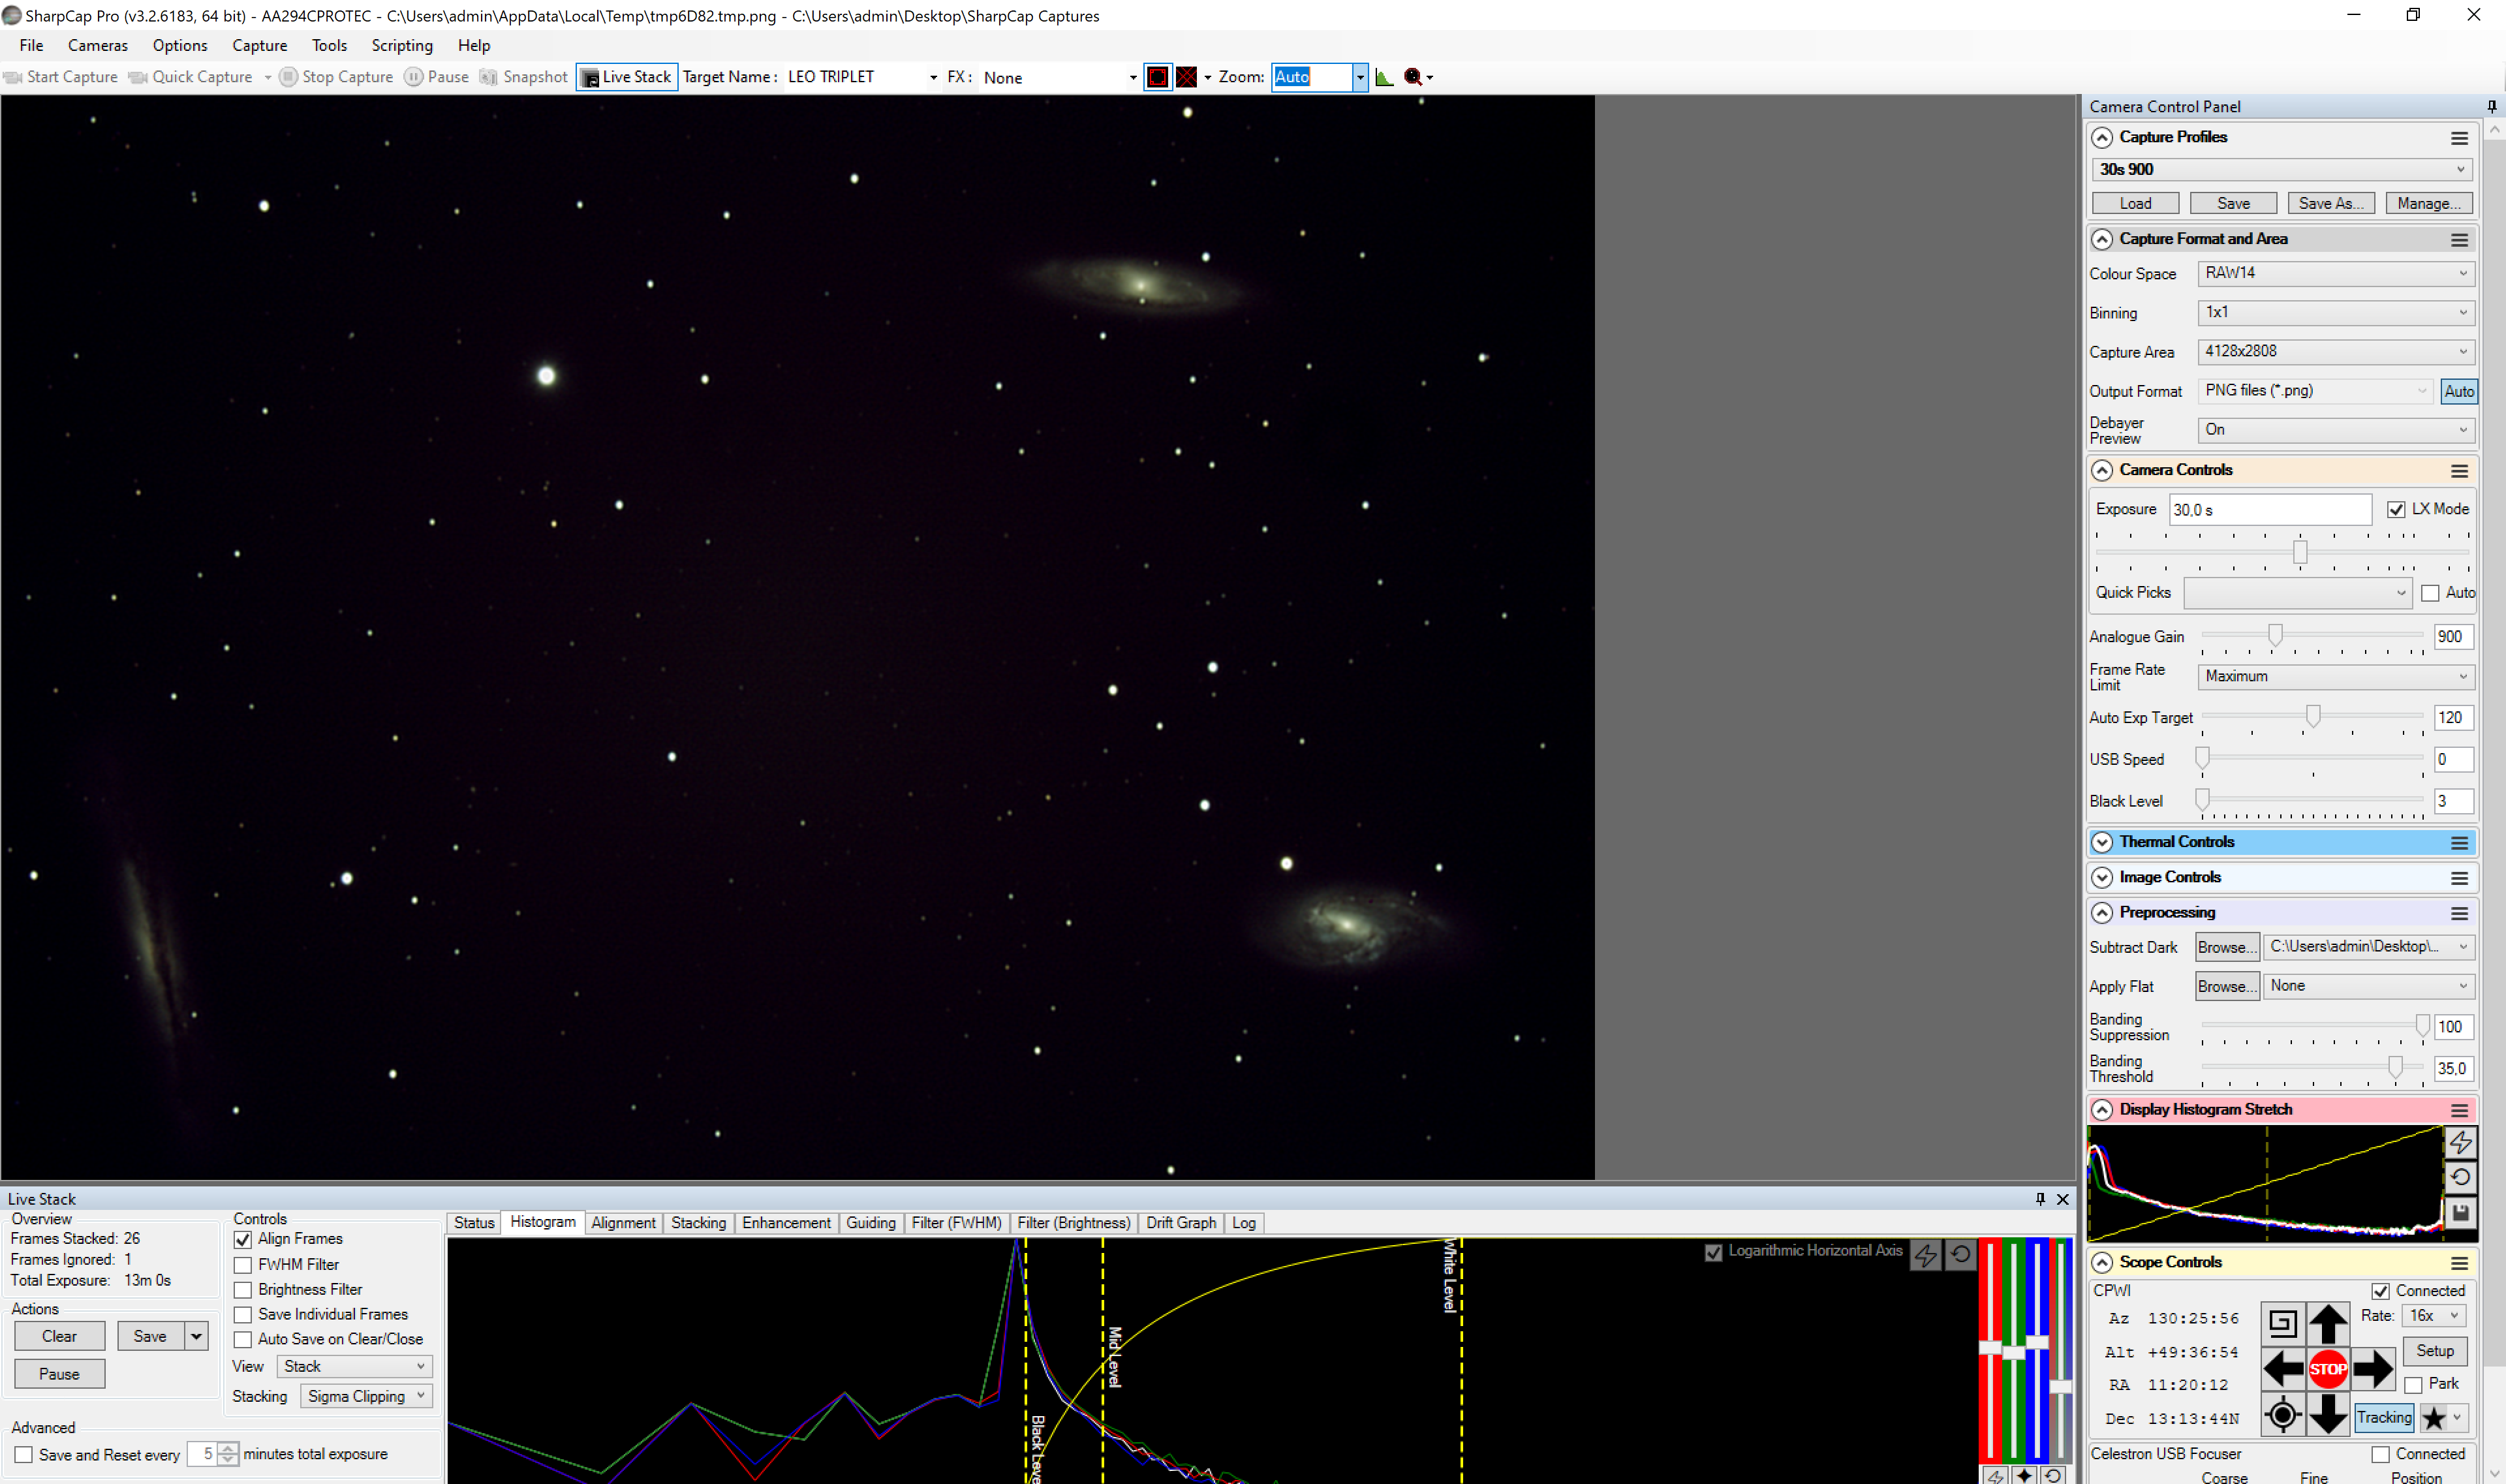Click the crosshair target scope button
The image size is (2506, 1484).
pyautogui.click(x=2283, y=1414)
